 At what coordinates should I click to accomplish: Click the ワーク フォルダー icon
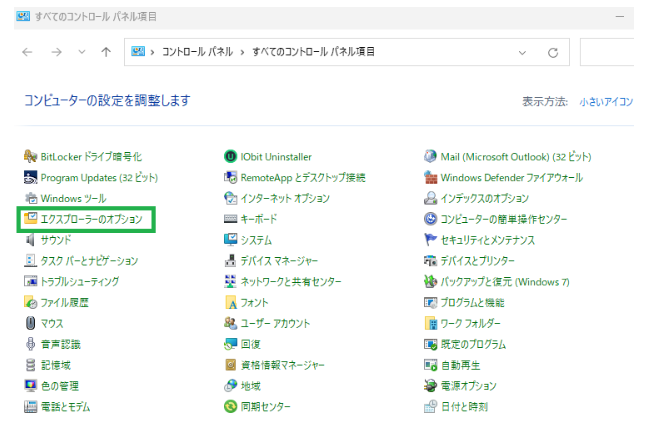[431, 323]
